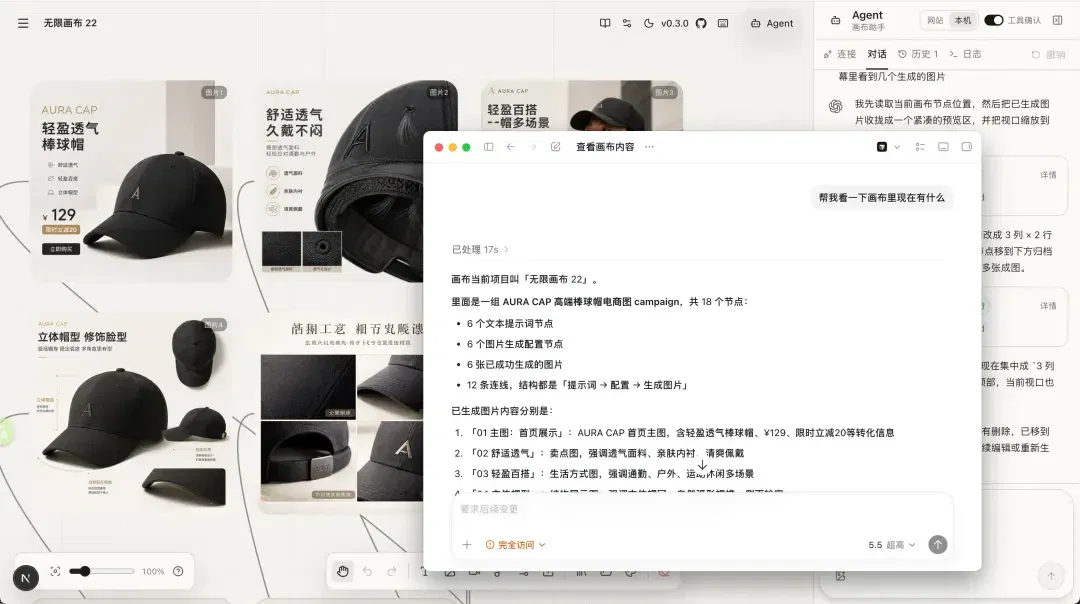Select 图片1 AURA CAP 轻盈透气 thumbnail
1080x604 pixels.
(x=132, y=180)
